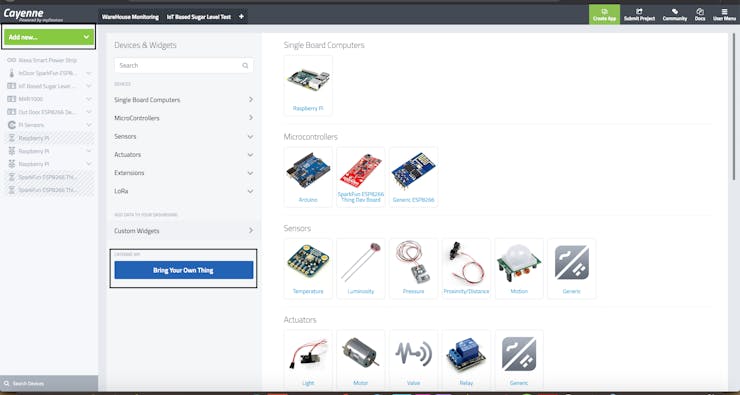Expand the MKR1000 device chevron
Viewport: 740px width, 395px height.
pos(88,99)
